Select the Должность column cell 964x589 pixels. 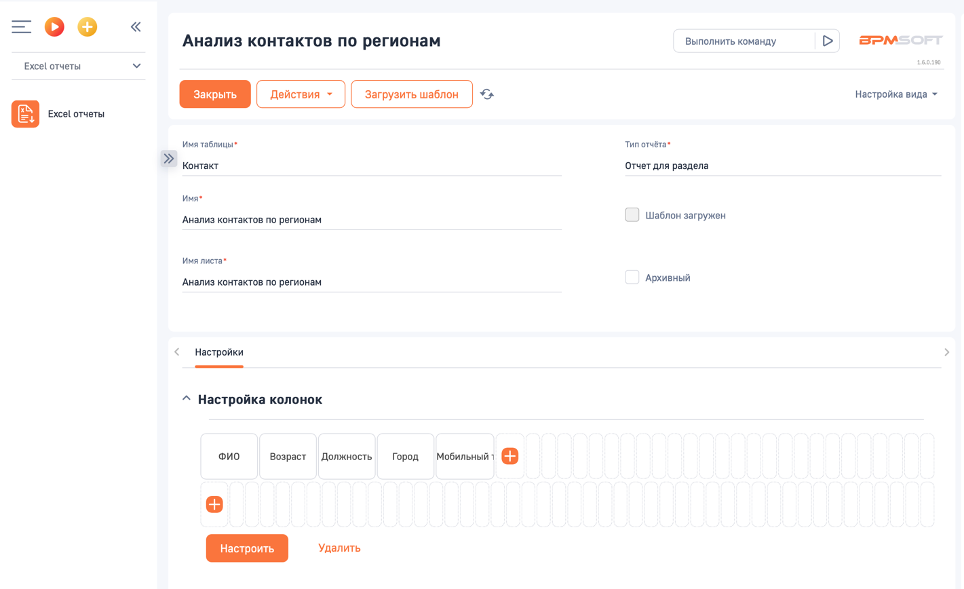point(347,456)
